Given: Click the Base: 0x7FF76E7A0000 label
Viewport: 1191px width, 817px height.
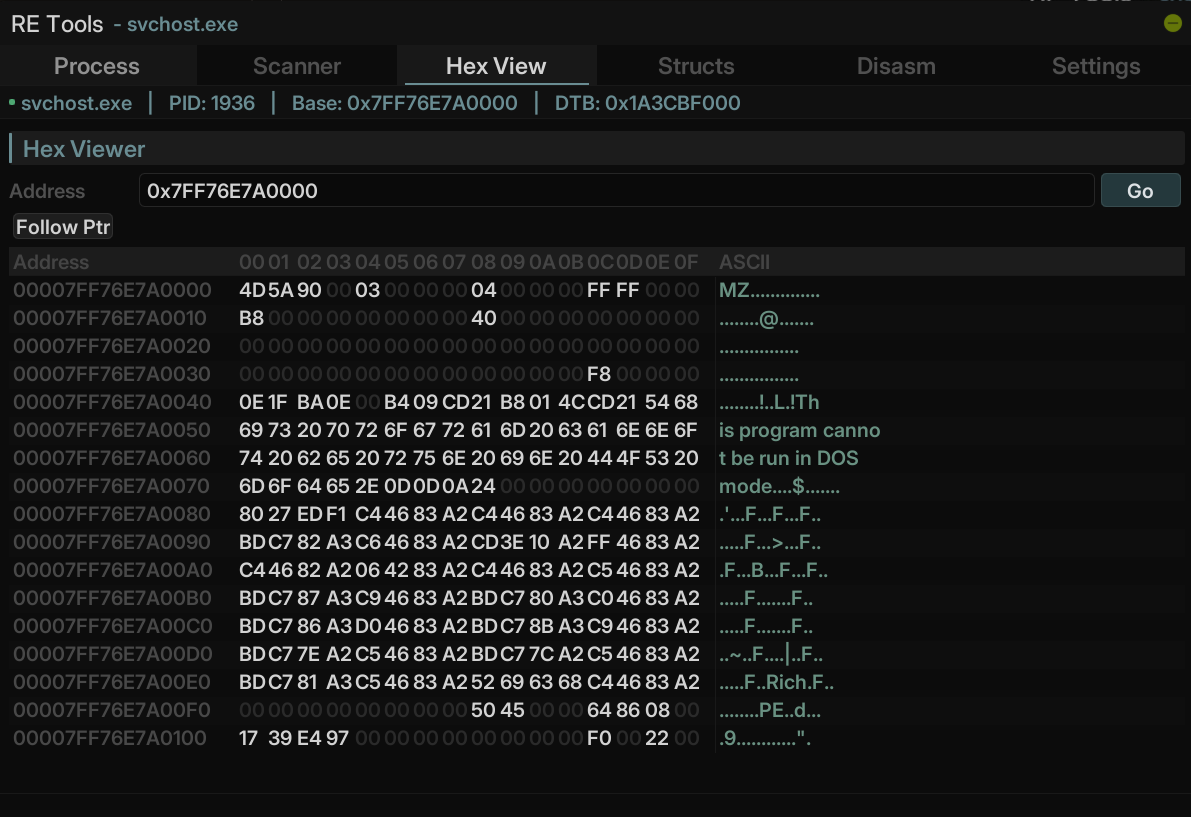Looking at the screenshot, I should 404,103.
